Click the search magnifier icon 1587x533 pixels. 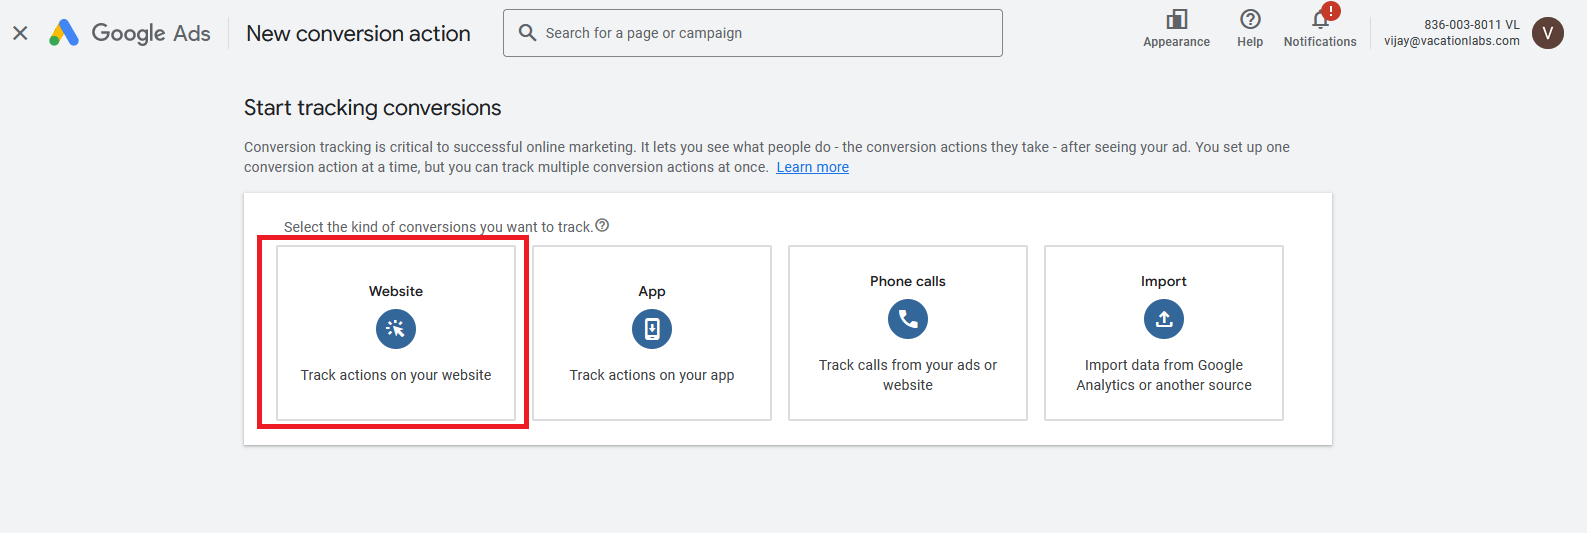point(527,33)
